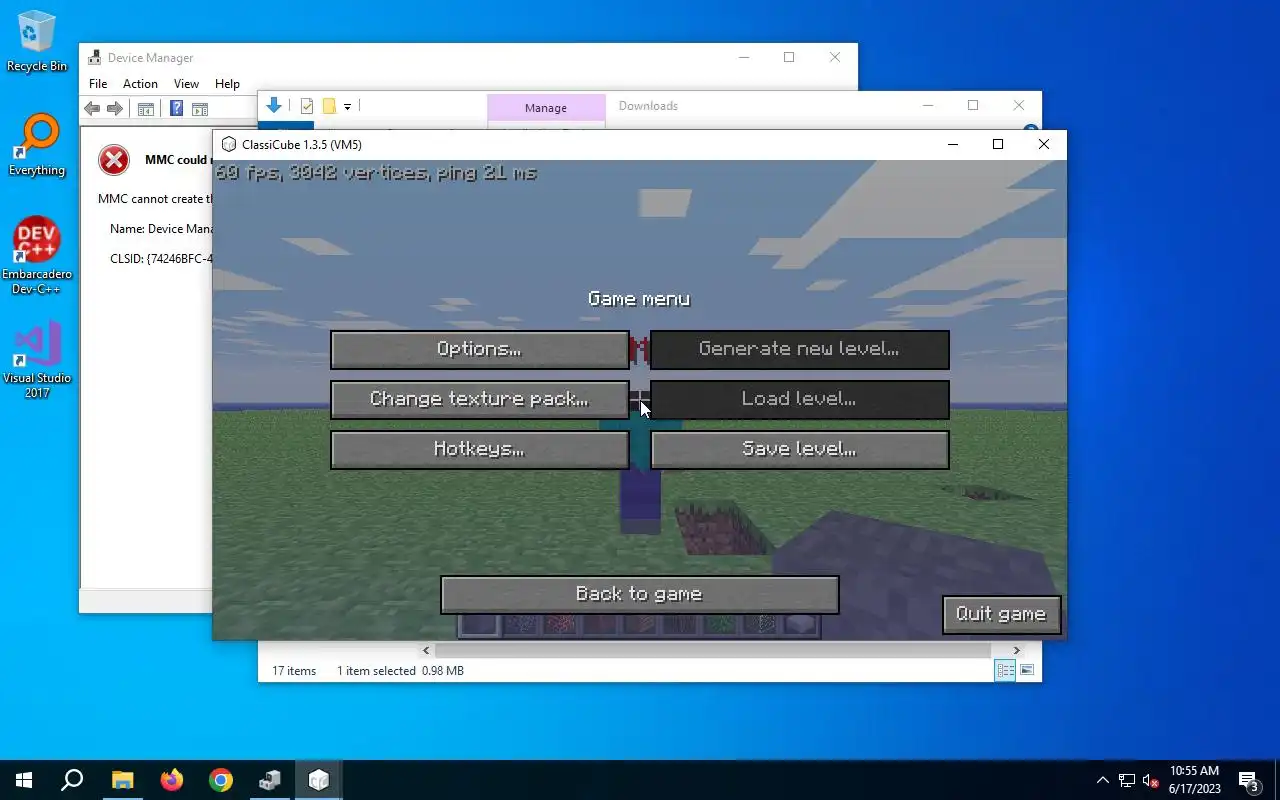Click Back arrow in Device Manager toolbar
Screen dimensions: 1280x800
[x=92, y=109]
